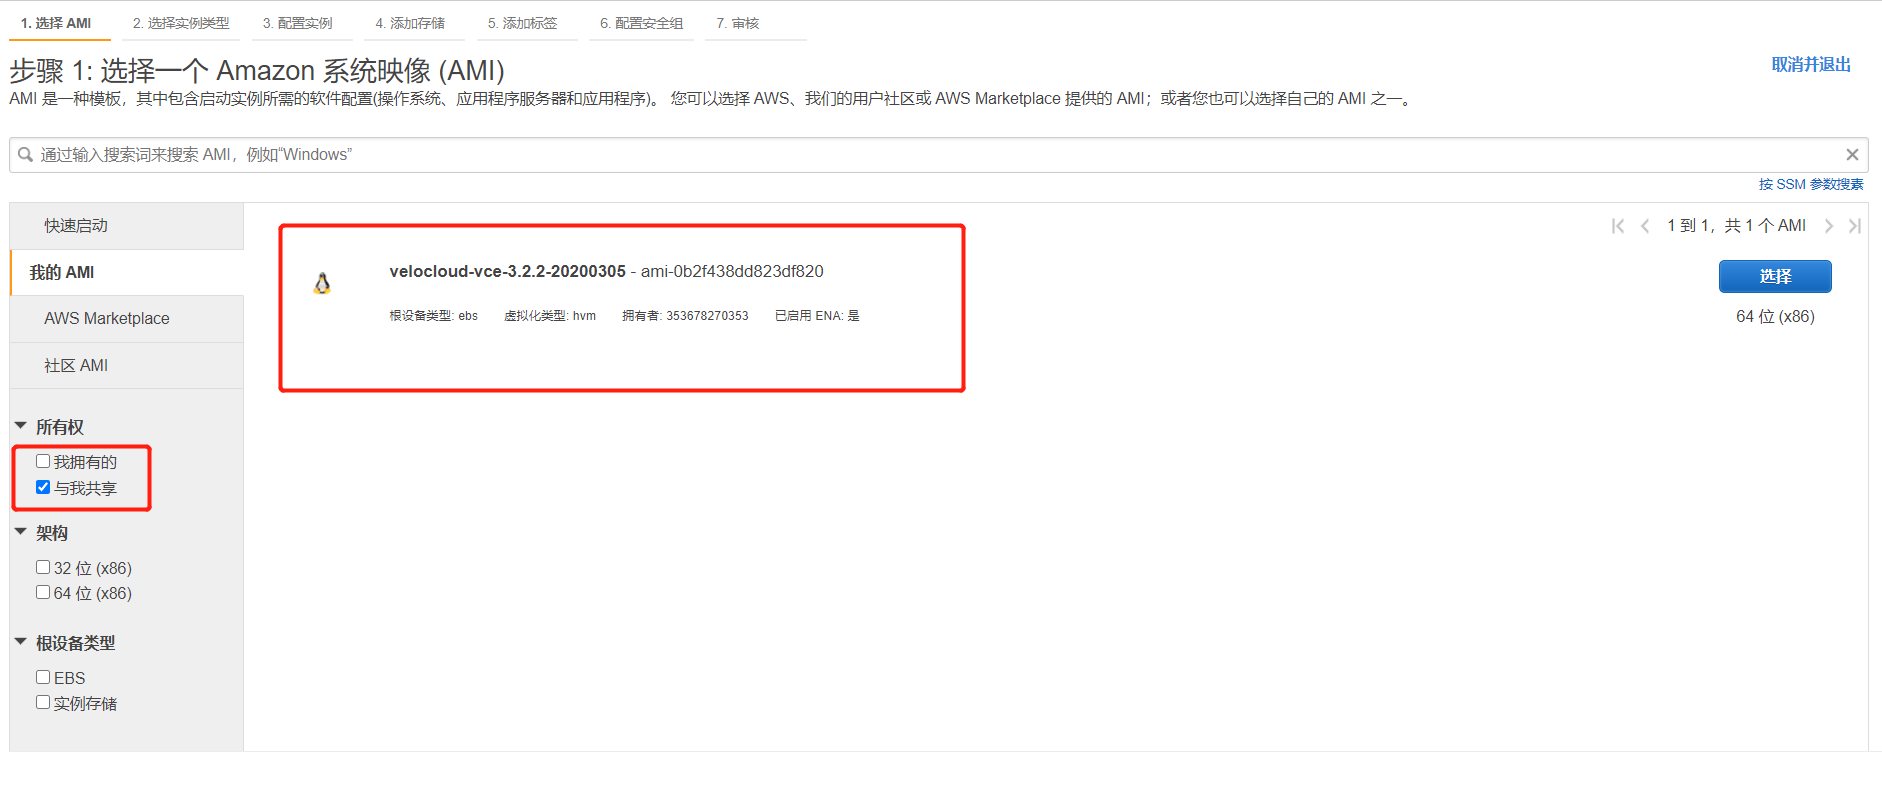Select the 快速启动 sidebar category
The image size is (1882, 809).
(x=127, y=226)
